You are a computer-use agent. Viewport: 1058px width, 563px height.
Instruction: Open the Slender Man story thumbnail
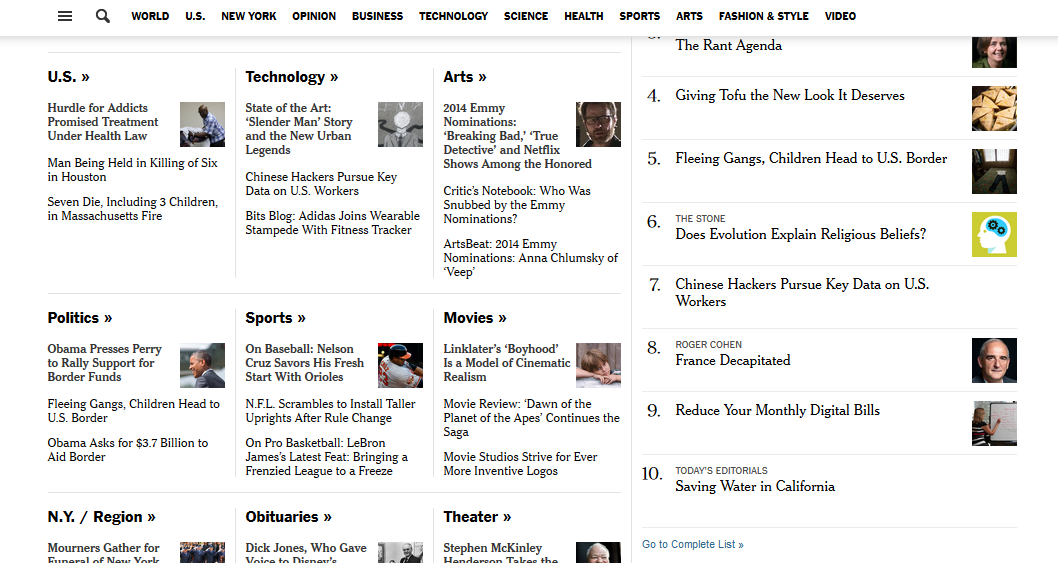pyautogui.click(x=400, y=124)
